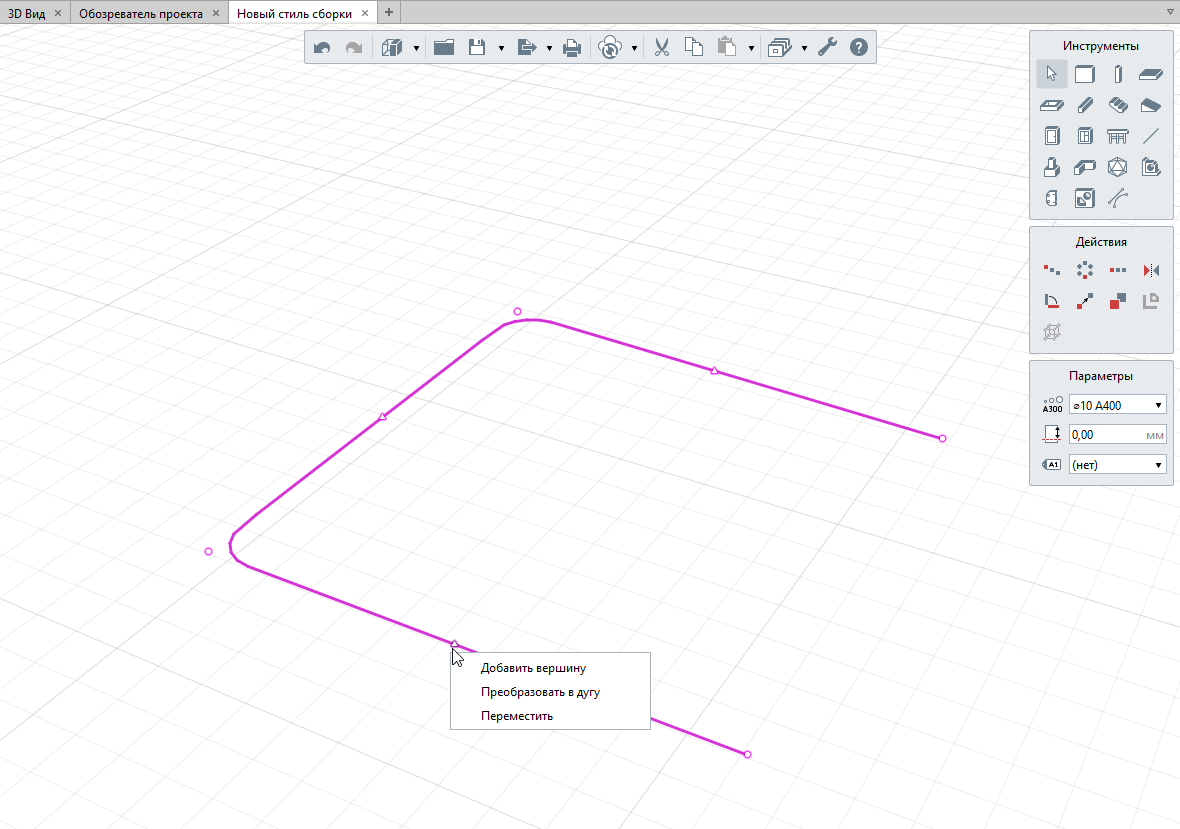
Task: Click the circular array action icon
Action: [x=1084, y=270]
